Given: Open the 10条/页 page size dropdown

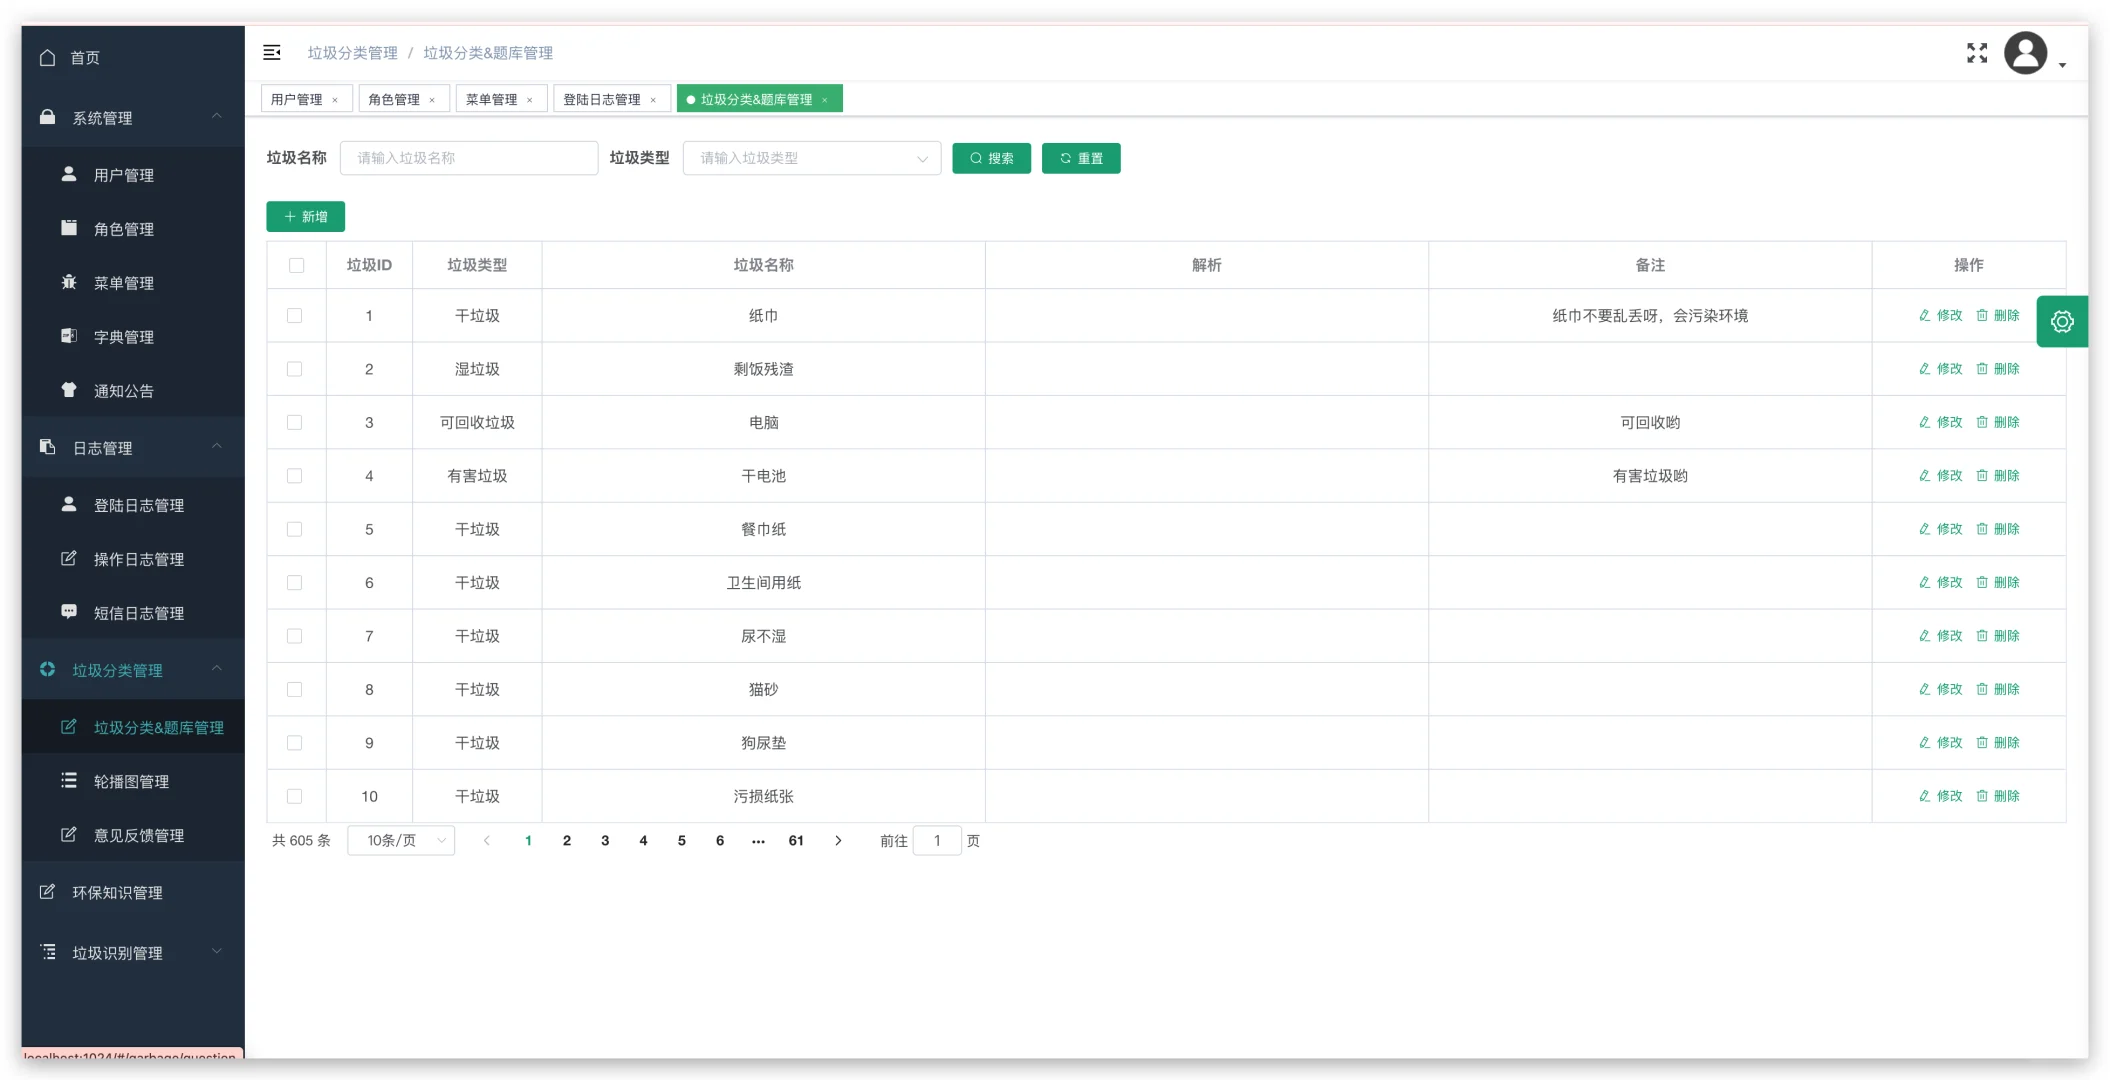Looking at the screenshot, I should coord(401,841).
